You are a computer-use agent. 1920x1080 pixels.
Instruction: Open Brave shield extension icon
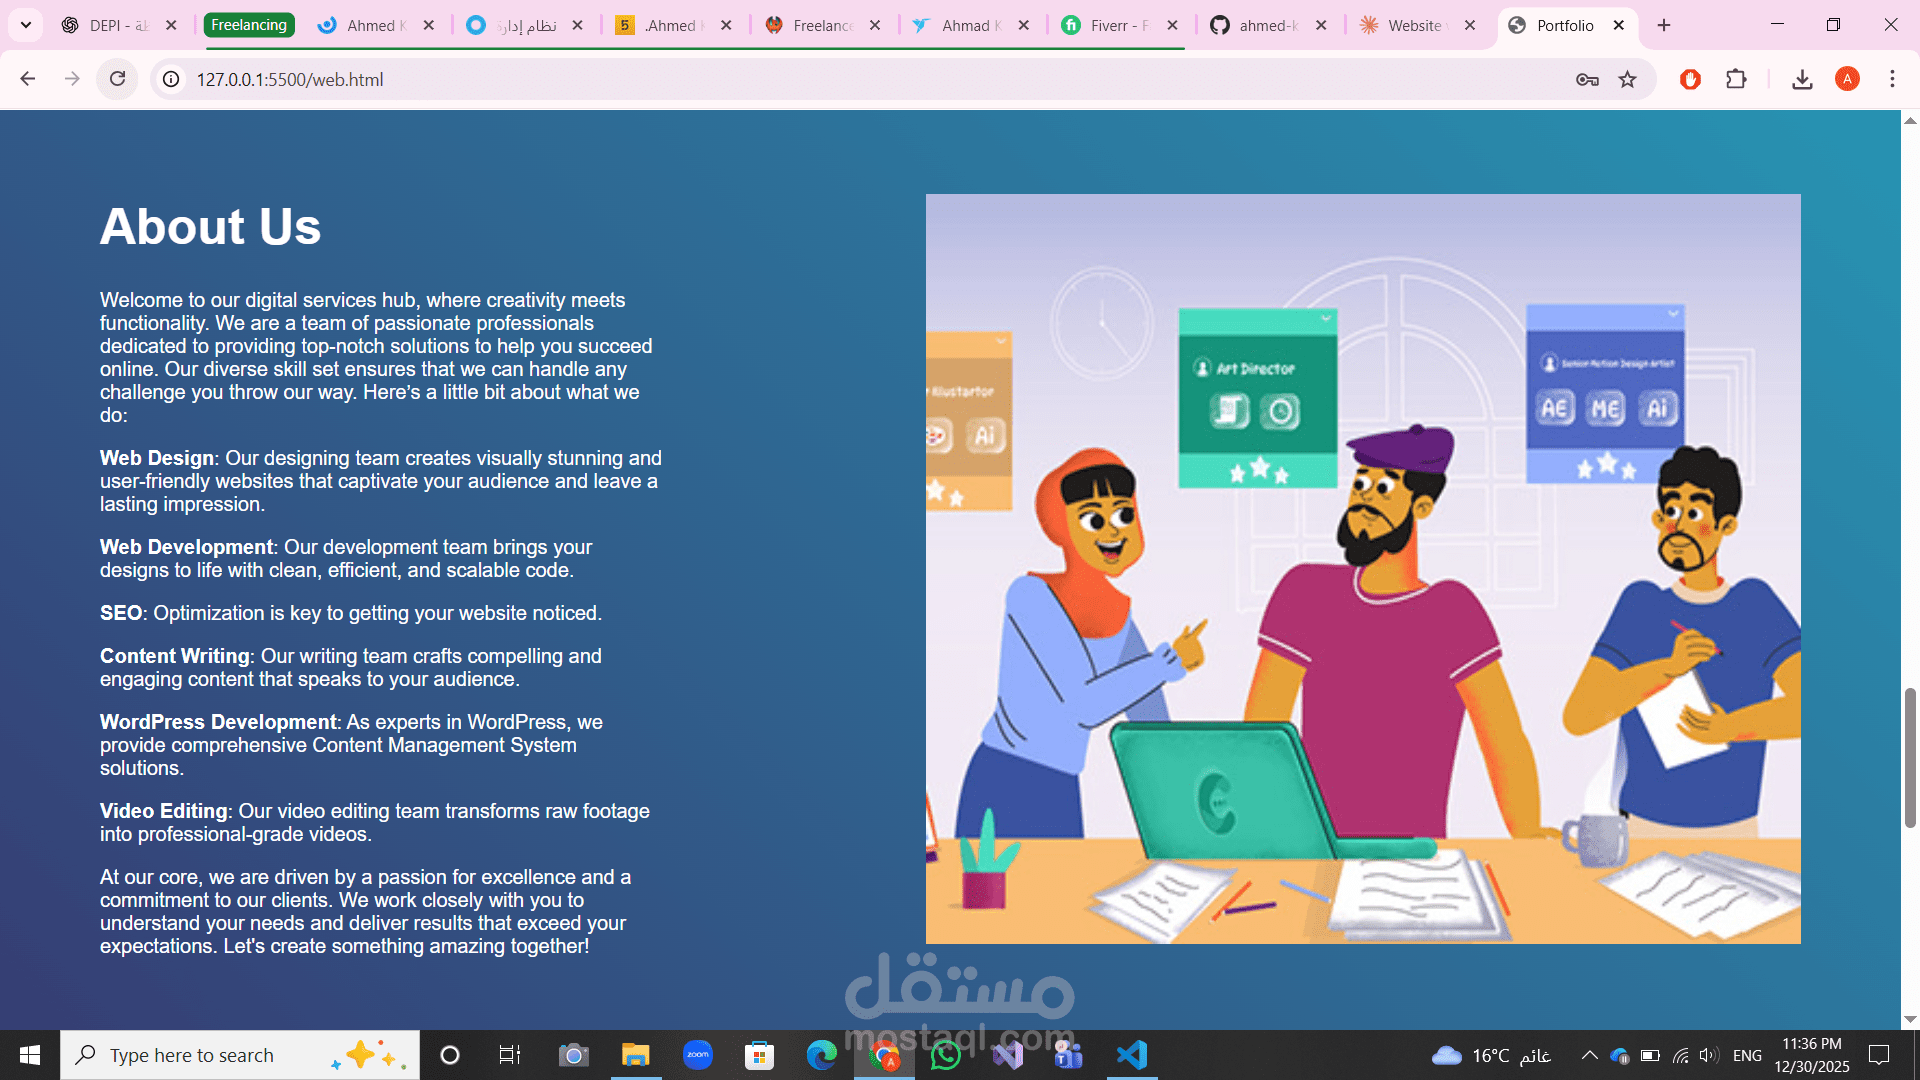1690,79
